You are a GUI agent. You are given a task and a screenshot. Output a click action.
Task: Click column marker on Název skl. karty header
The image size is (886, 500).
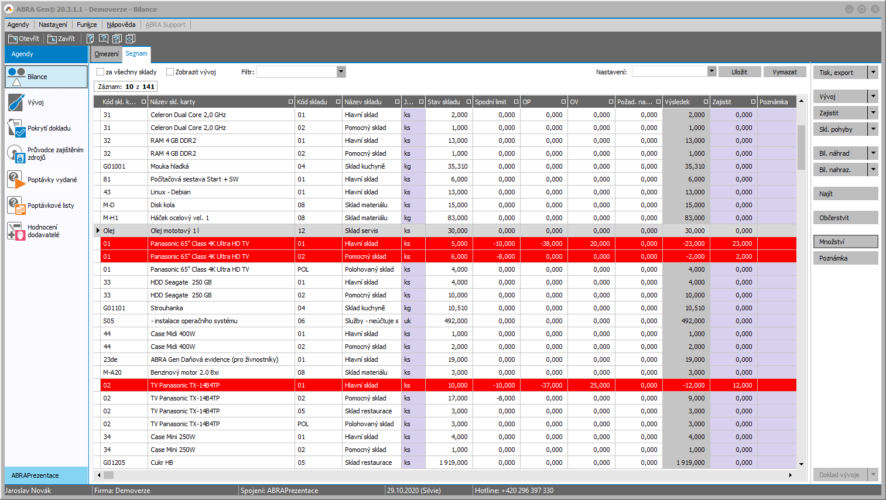coord(290,102)
